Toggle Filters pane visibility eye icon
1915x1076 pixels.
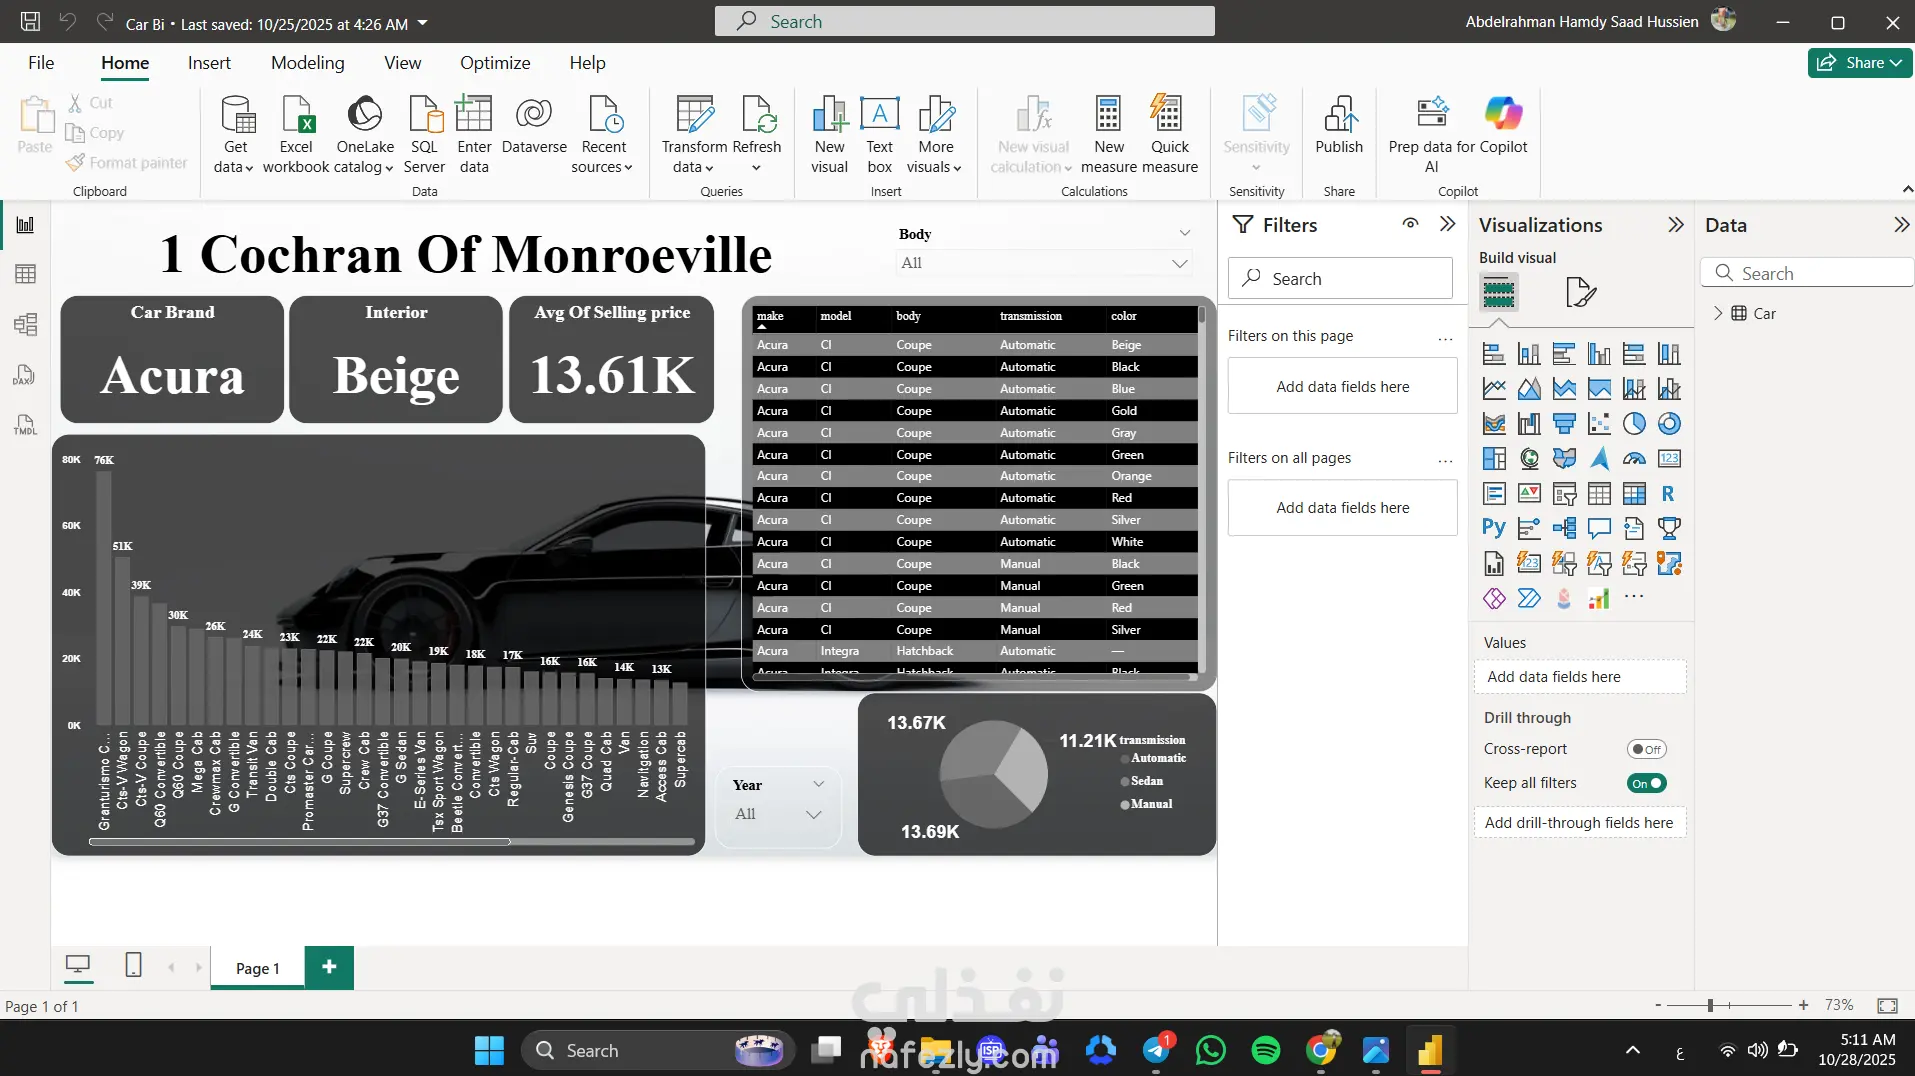[x=1410, y=224]
